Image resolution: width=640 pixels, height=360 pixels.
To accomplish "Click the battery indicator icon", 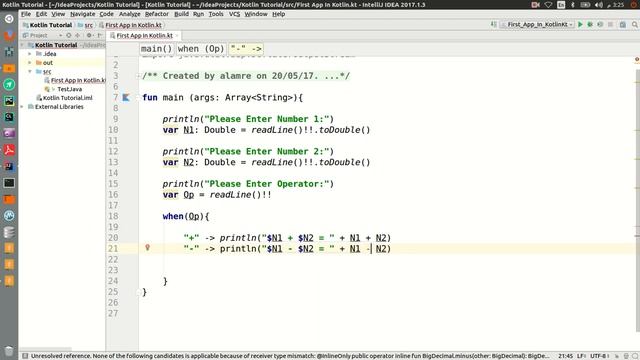I will coord(585,4).
